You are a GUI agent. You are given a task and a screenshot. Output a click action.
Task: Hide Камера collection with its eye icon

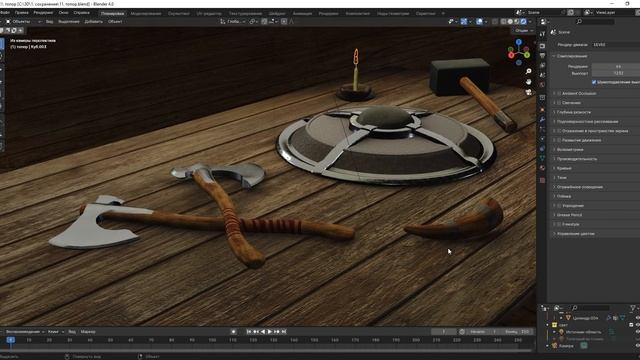638,346
